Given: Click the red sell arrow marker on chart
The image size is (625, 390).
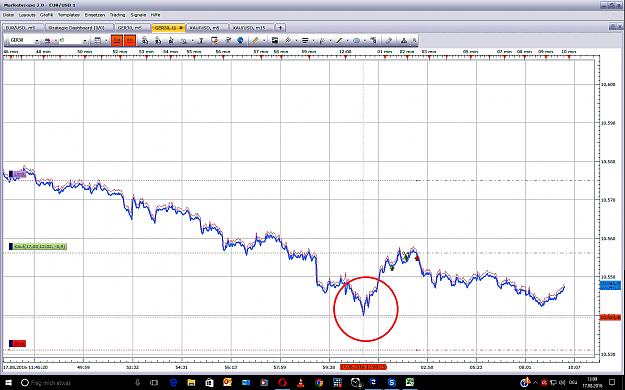Looking at the screenshot, I should [x=417, y=258].
